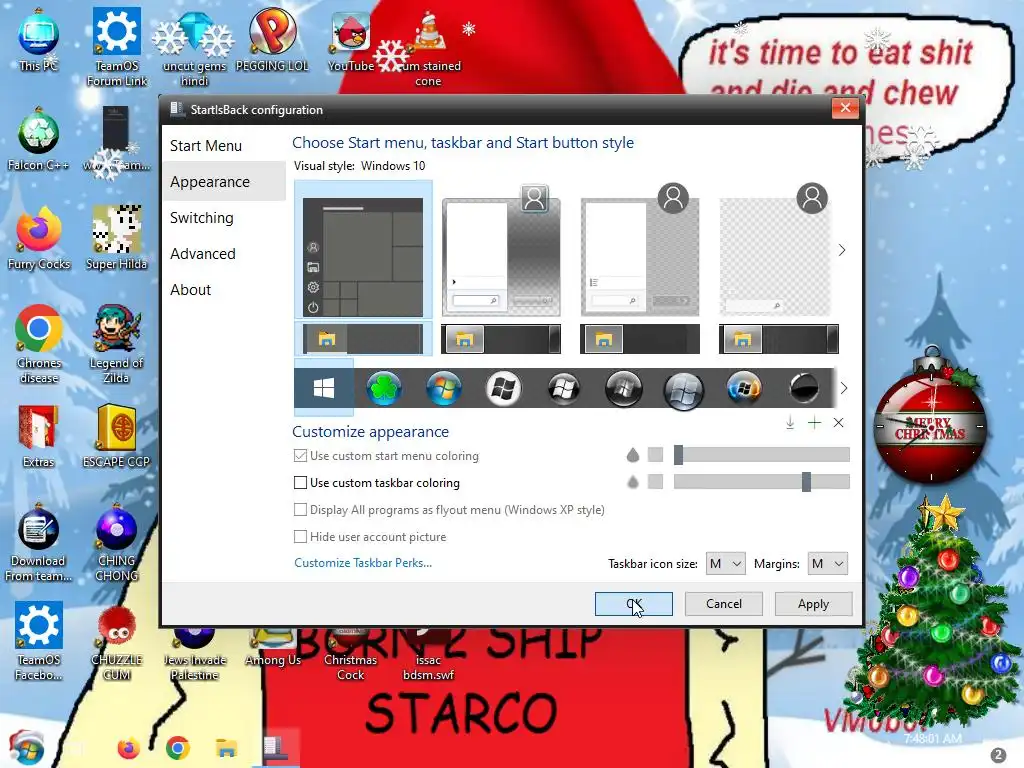Click the Cancel button
This screenshot has width=1024, height=768.
(x=724, y=604)
